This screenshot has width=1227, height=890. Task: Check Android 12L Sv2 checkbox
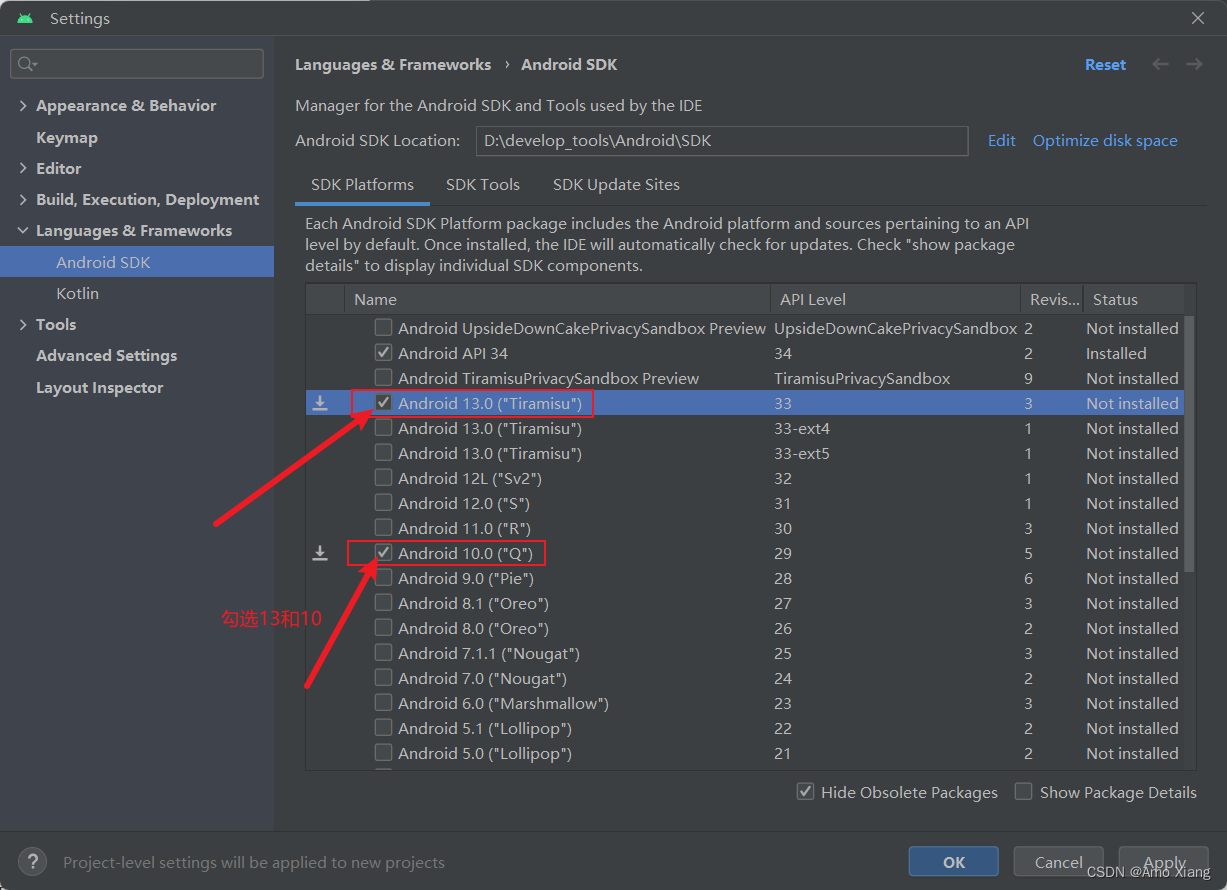click(383, 478)
